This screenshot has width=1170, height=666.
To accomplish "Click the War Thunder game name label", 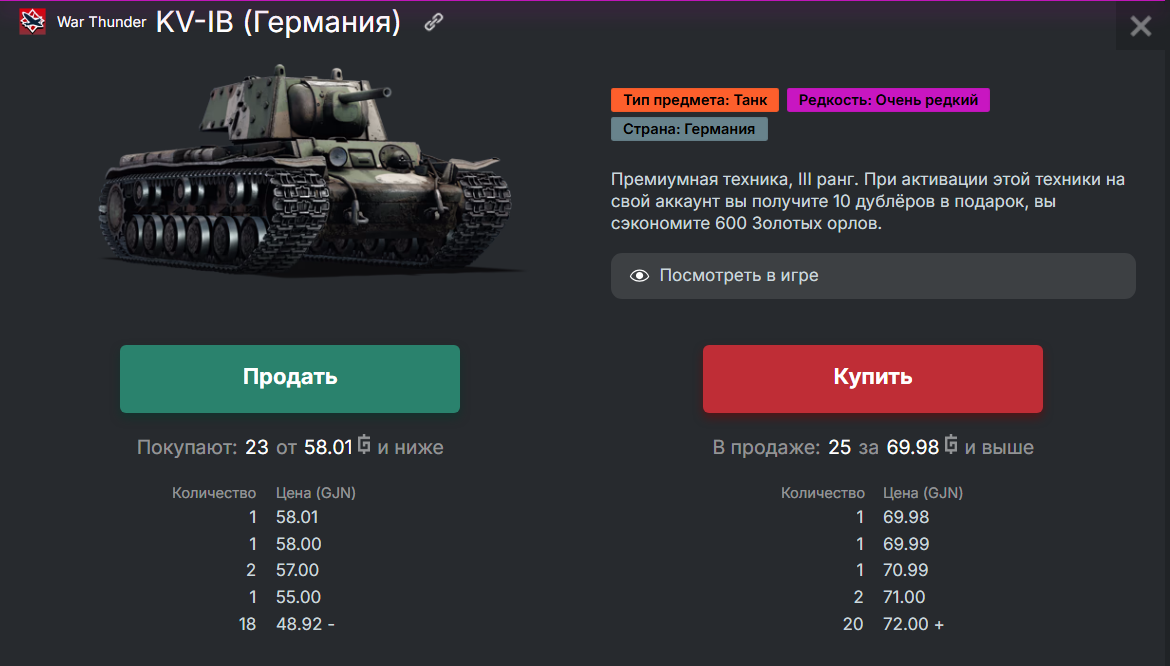I will pyautogui.click(x=101, y=22).
